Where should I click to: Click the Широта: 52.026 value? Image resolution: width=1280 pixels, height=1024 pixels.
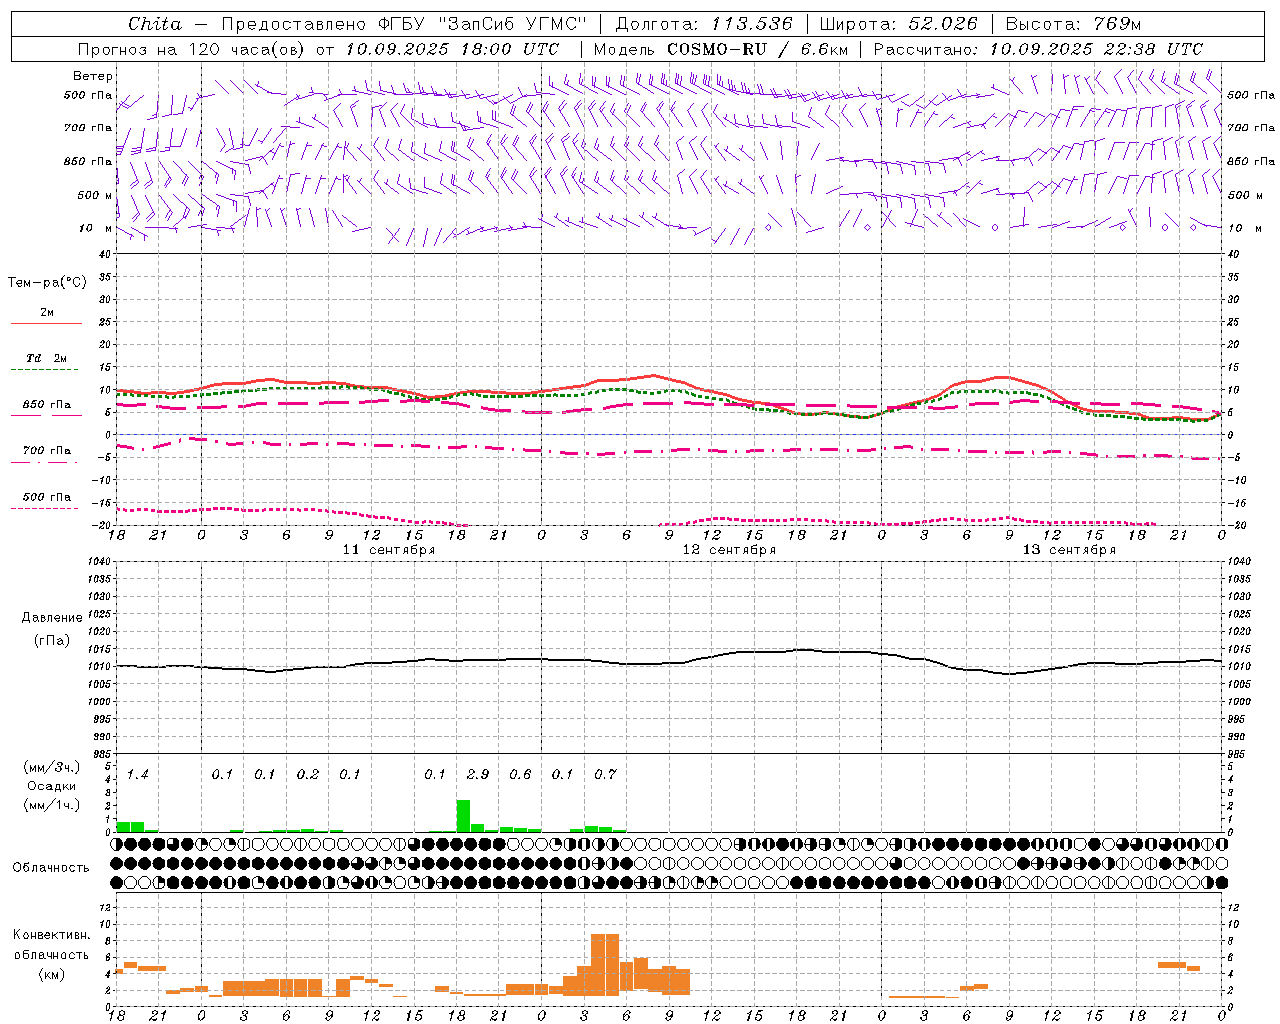point(899,24)
